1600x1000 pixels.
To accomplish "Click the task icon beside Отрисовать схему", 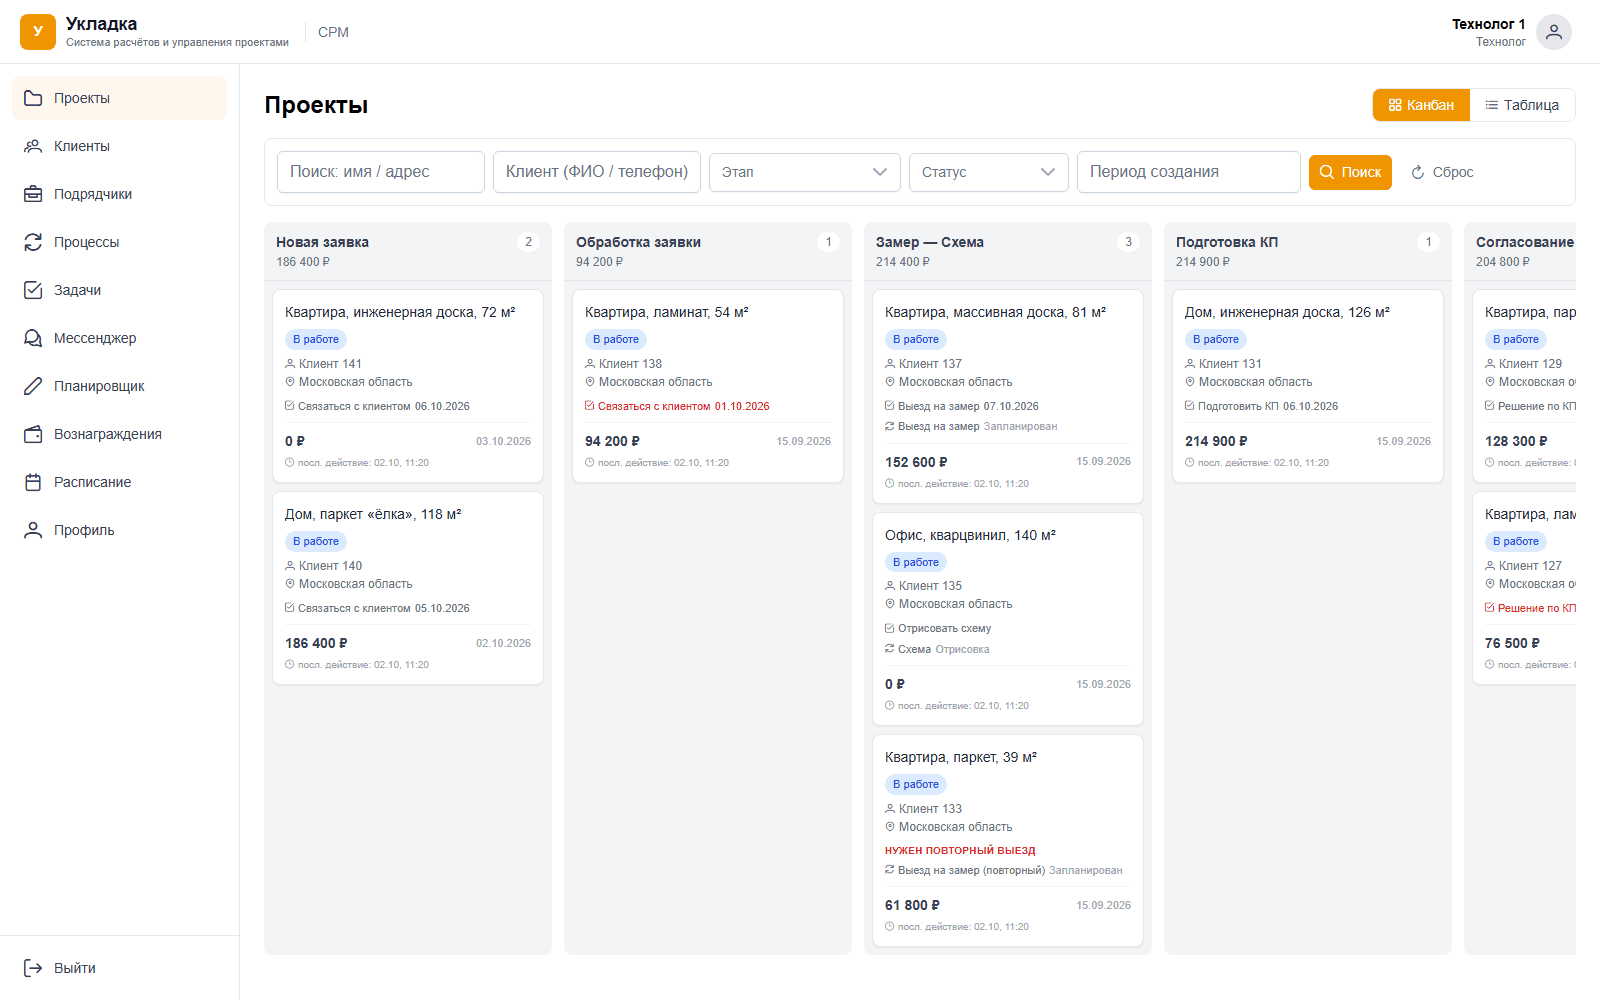I will 890,628.
